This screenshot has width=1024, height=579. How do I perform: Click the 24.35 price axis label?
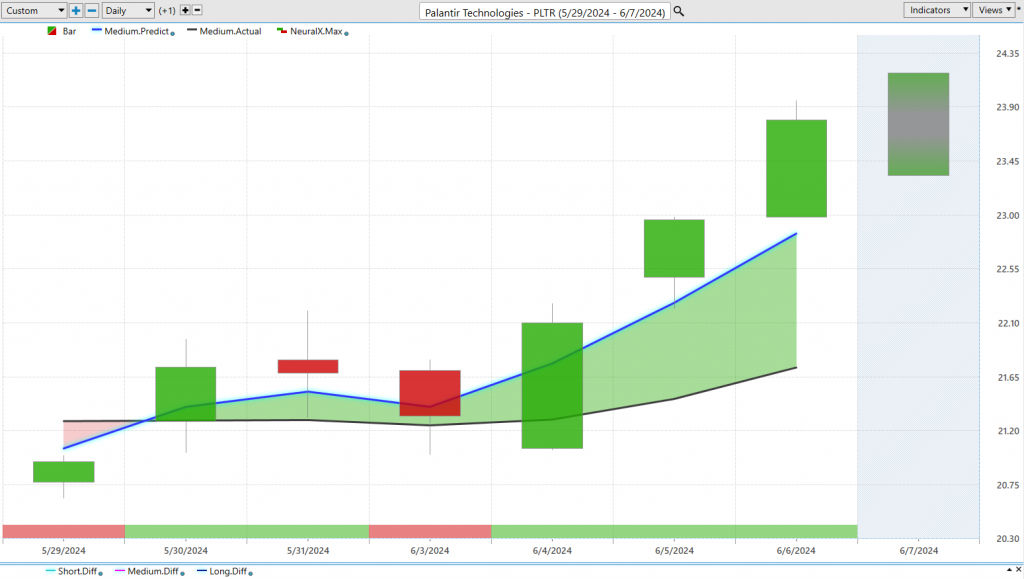coord(1007,54)
